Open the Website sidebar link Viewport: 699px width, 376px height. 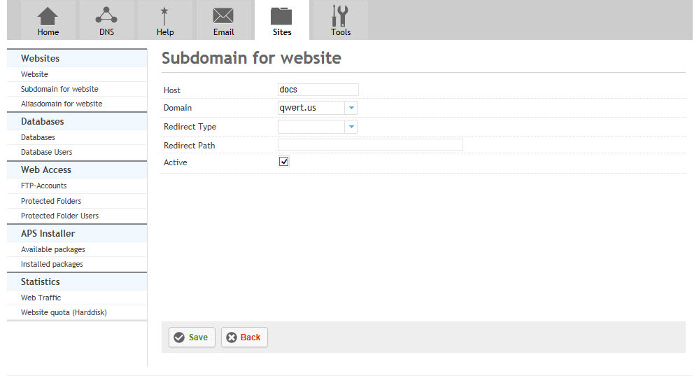[34, 74]
